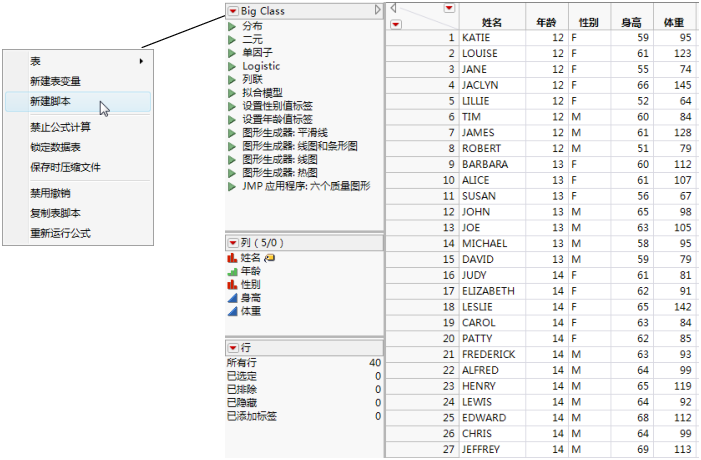This screenshot has width=701, height=460.
Task: Click the KATIE name cell
Action: 492,38
